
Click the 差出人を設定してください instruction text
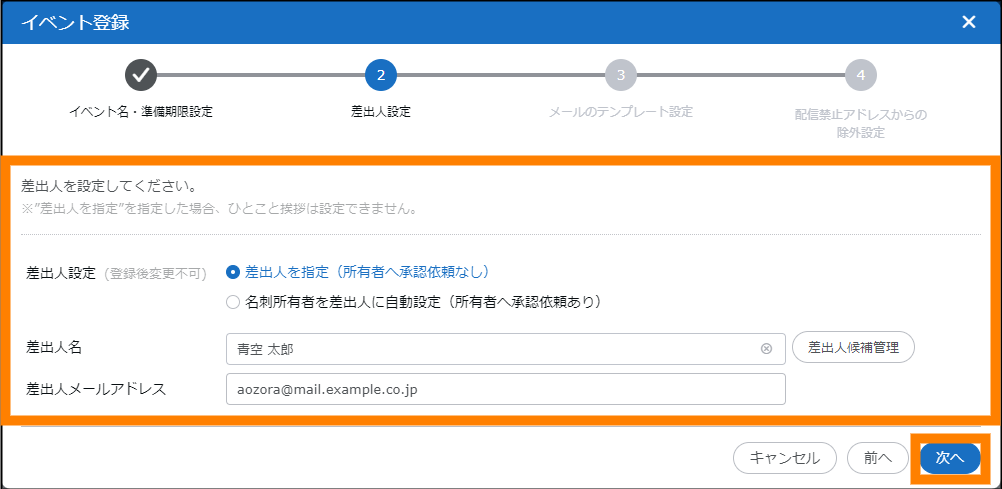(108, 186)
